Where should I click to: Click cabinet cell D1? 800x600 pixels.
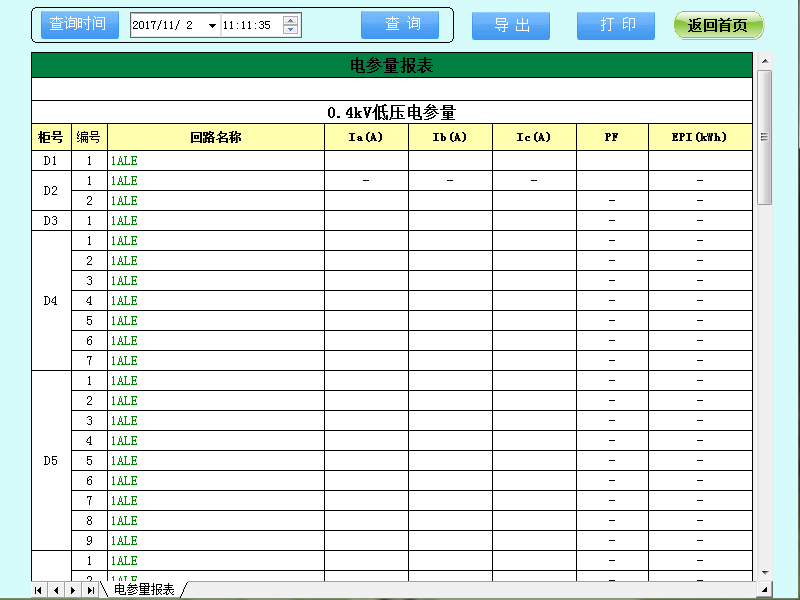[51, 161]
